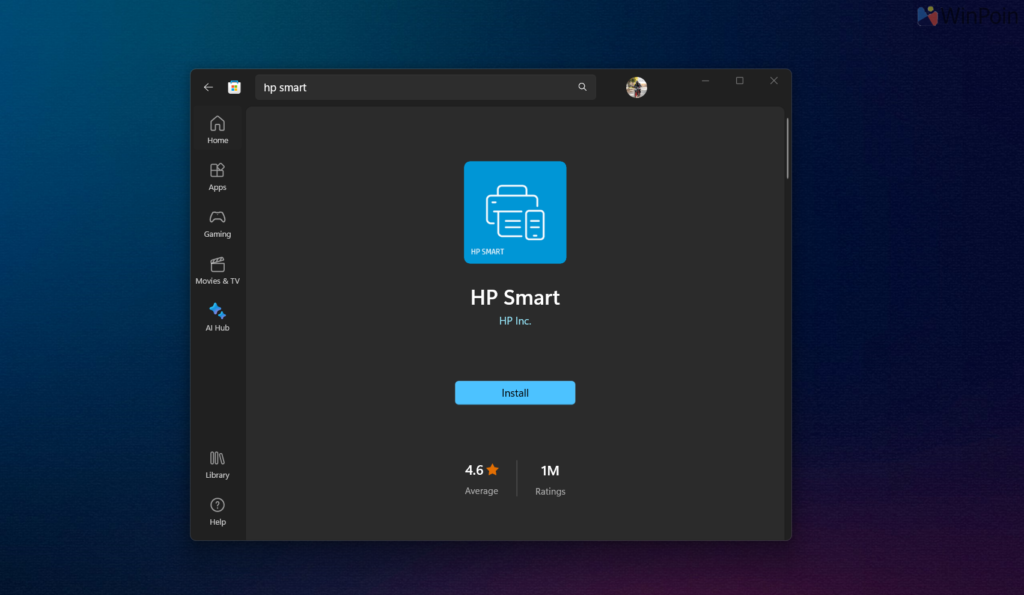This screenshot has width=1024, height=595.
Task: Open the HP Inc. publisher link
Action: click(x=515, y=321)
